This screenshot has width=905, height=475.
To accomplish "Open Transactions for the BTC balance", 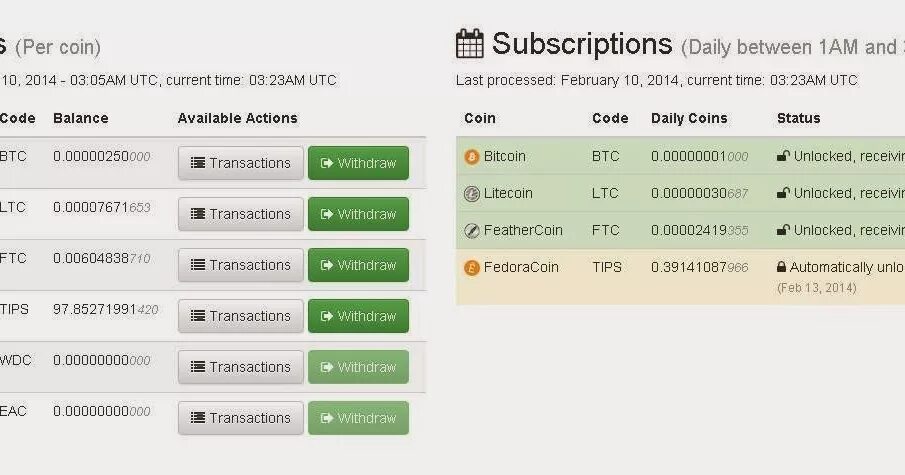I will click(x=241, y=163).
